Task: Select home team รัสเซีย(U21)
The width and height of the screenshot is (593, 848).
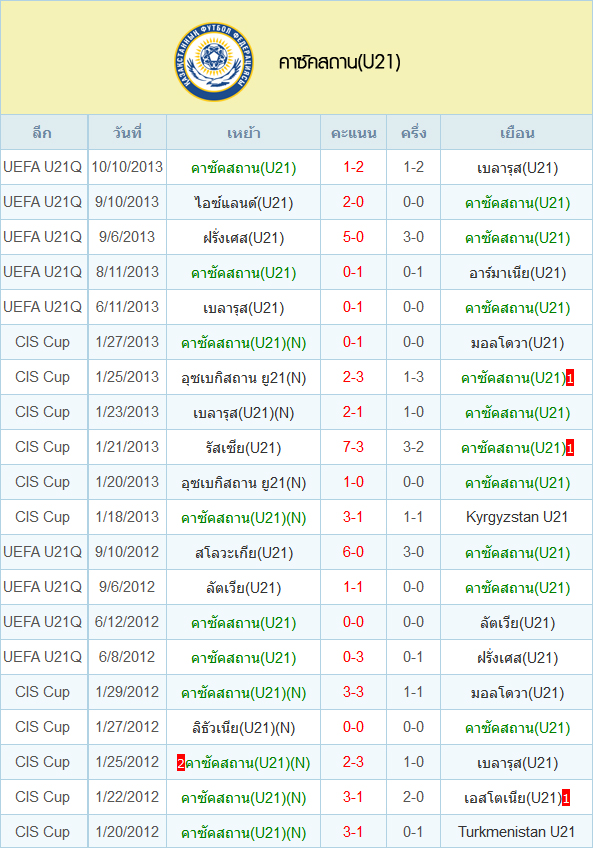Action: 243,447
